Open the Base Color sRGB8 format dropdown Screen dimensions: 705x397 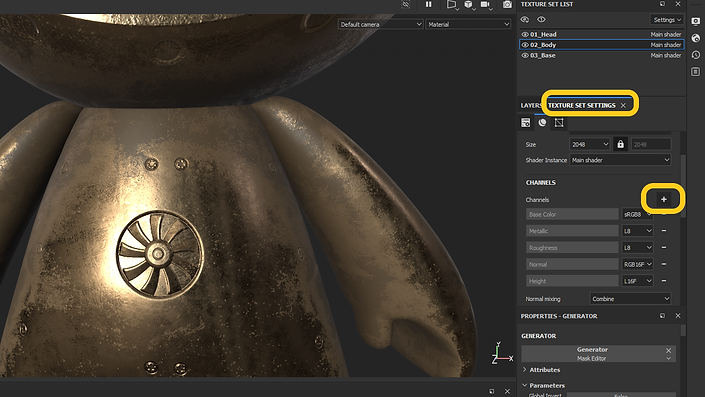coord(637,214)
